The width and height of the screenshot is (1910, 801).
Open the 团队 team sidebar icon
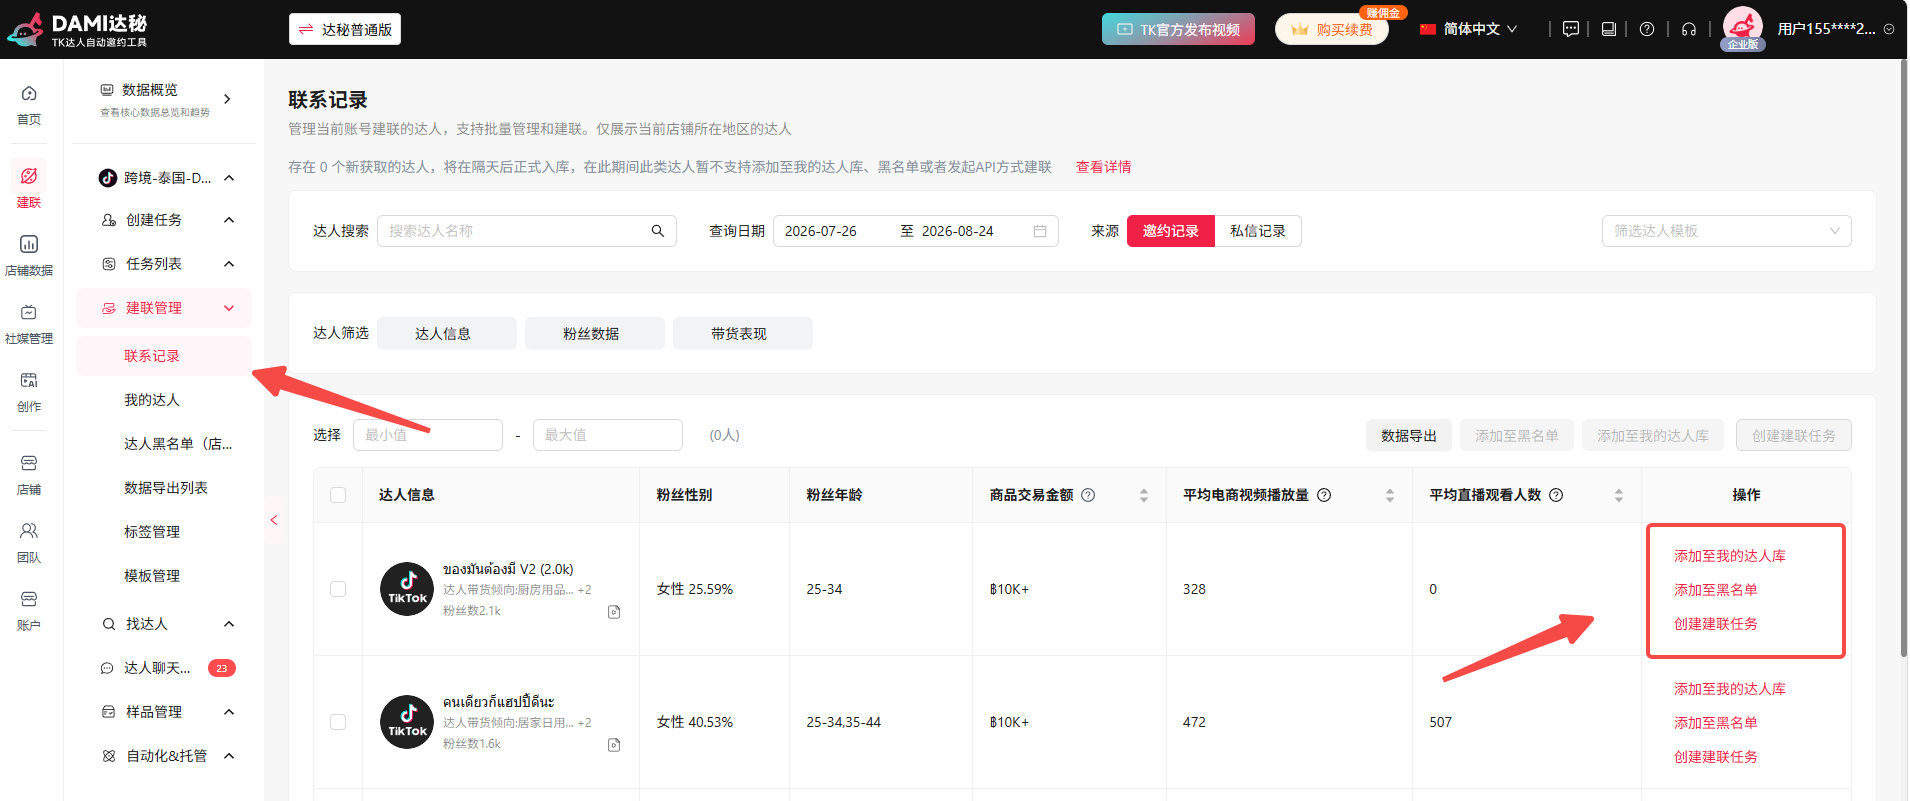pos(29,542)
